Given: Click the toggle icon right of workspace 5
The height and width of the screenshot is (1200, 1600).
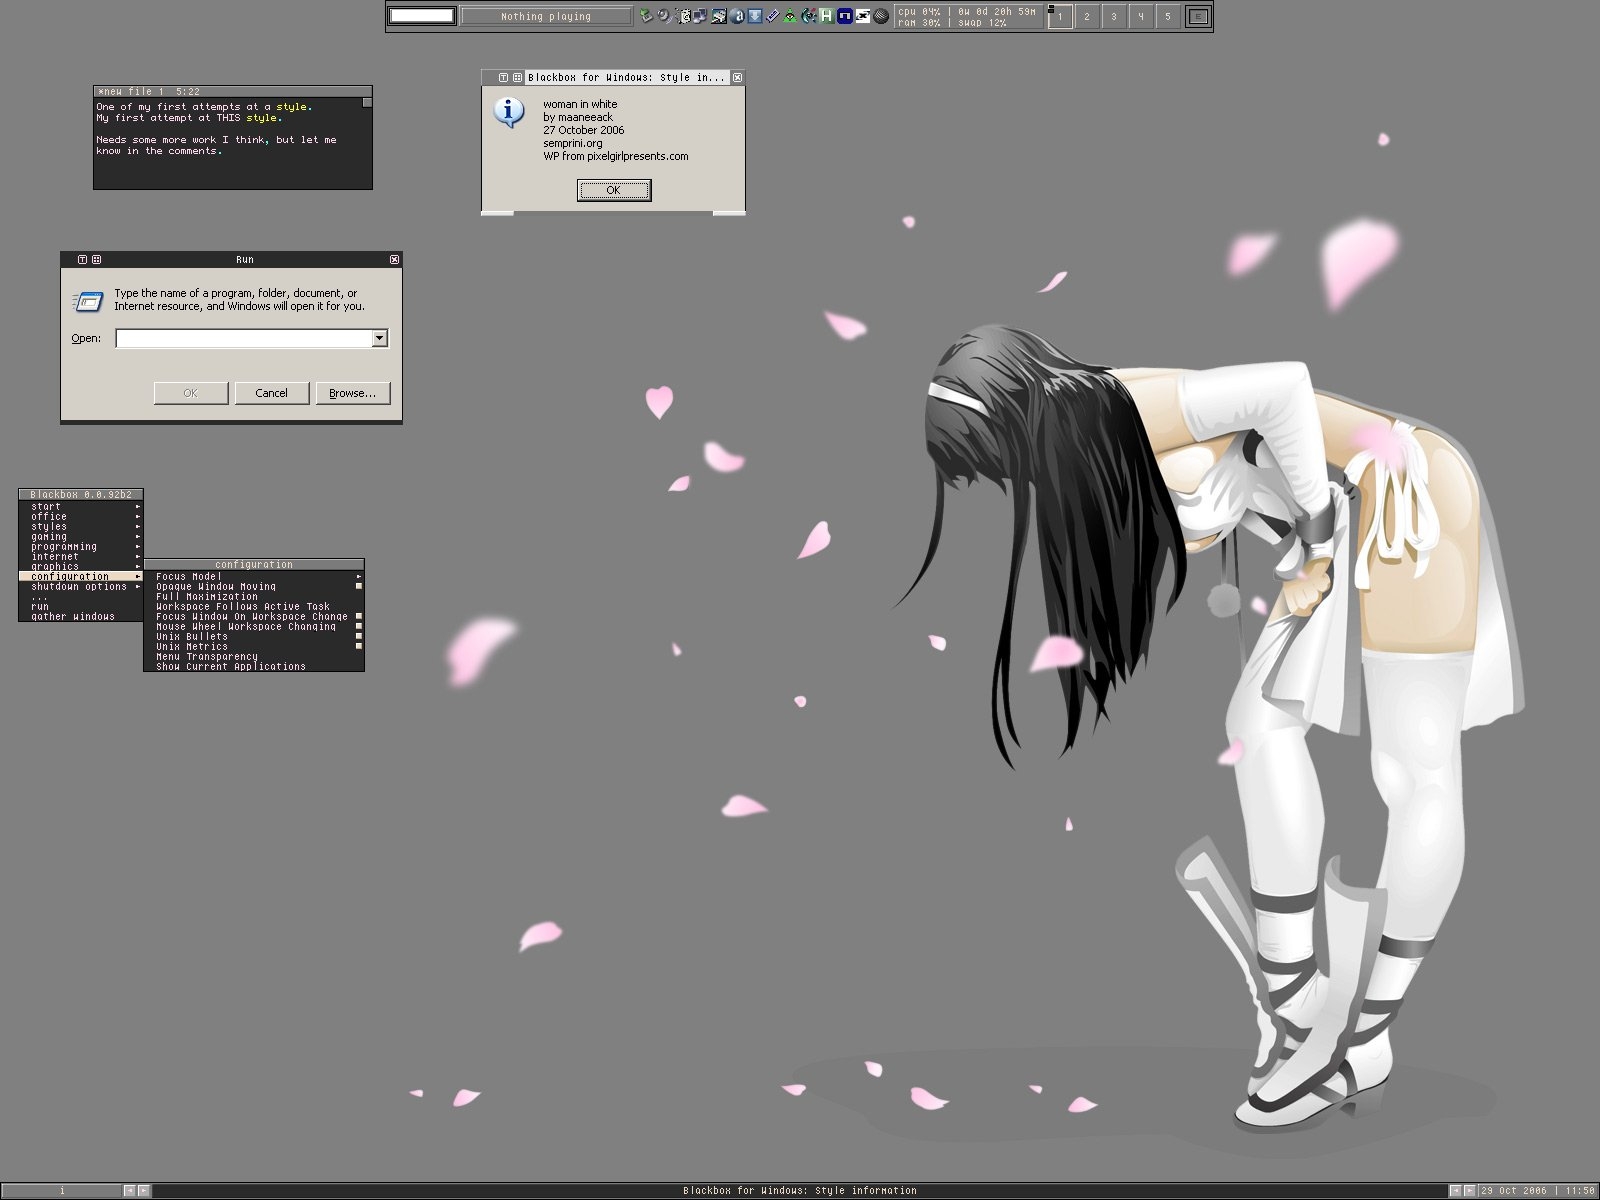Looking at the screenshot, I should 1198,16.
